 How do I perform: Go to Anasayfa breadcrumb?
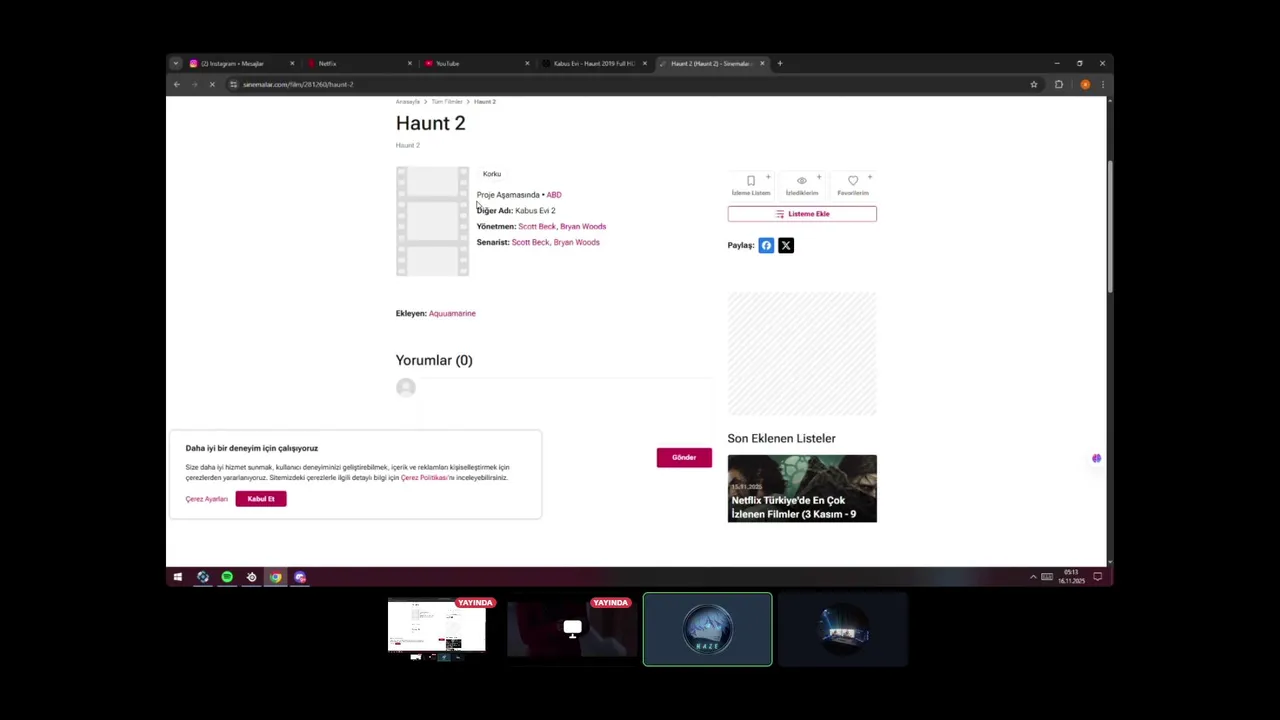point(408,102)
